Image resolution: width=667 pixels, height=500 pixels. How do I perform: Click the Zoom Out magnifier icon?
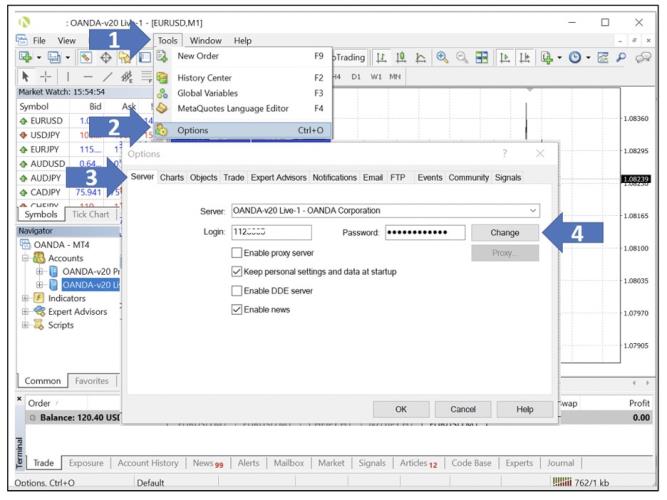[x=462, y=57]
